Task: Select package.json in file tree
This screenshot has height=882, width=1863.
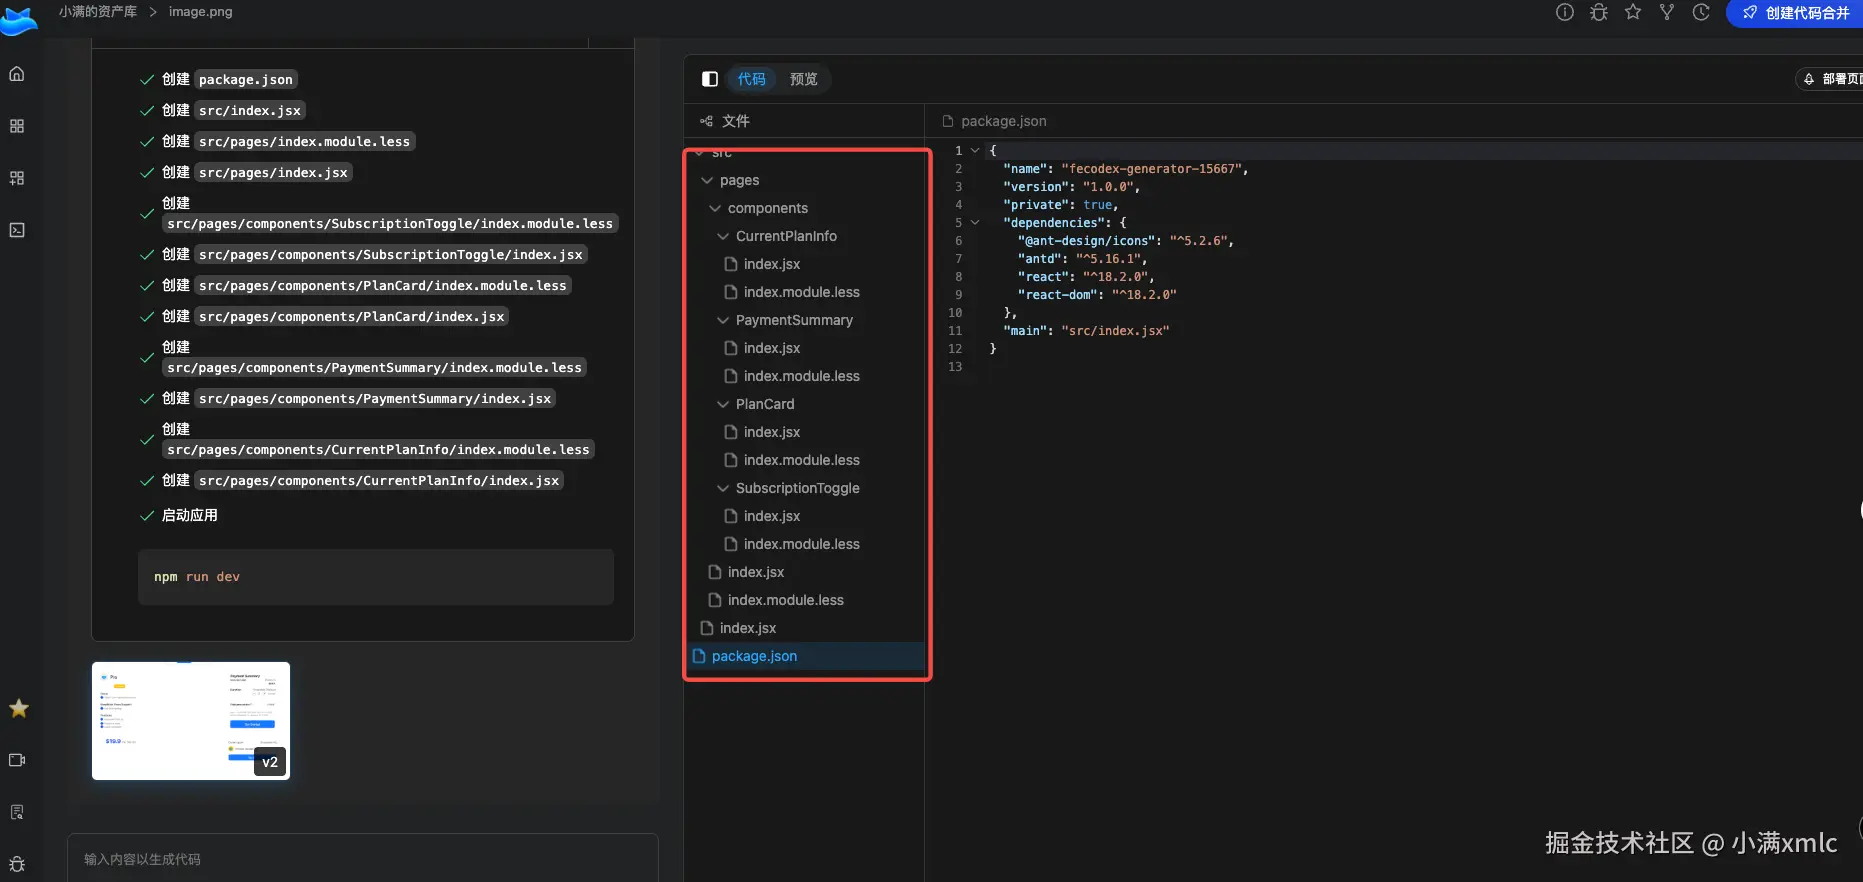Action: (x=805, y=656)
